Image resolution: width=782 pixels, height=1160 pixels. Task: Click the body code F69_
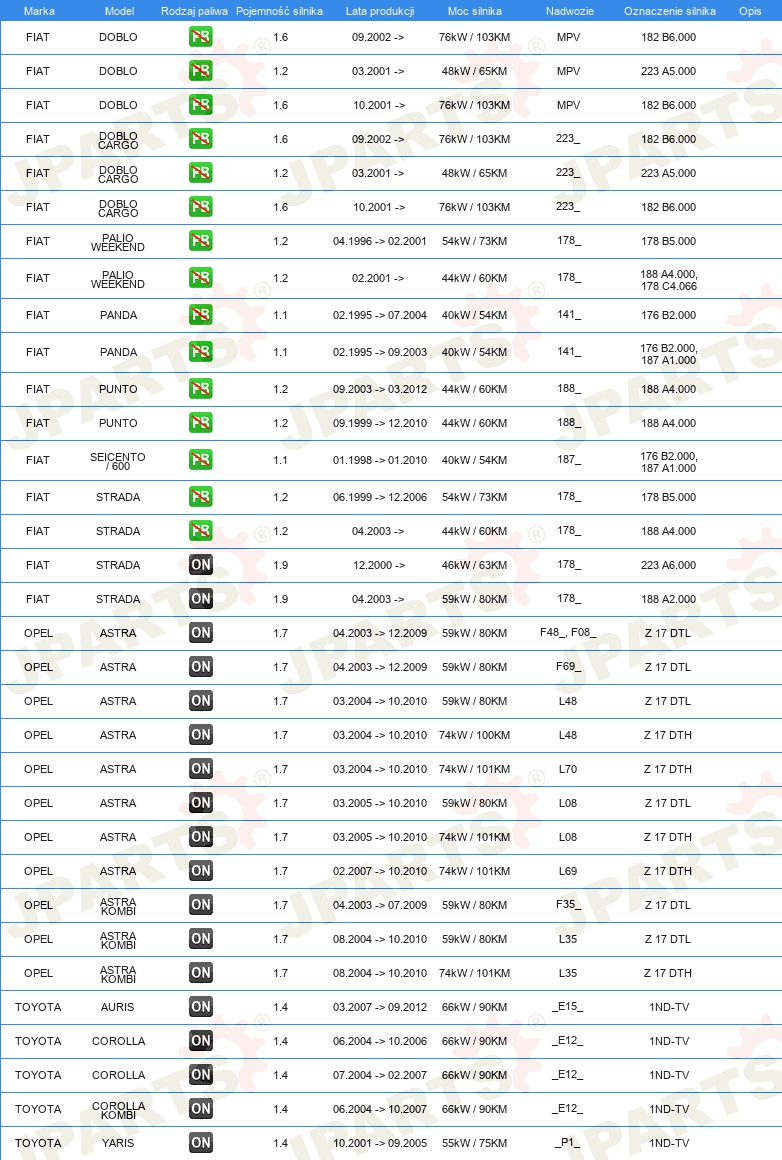pos(568,667)
